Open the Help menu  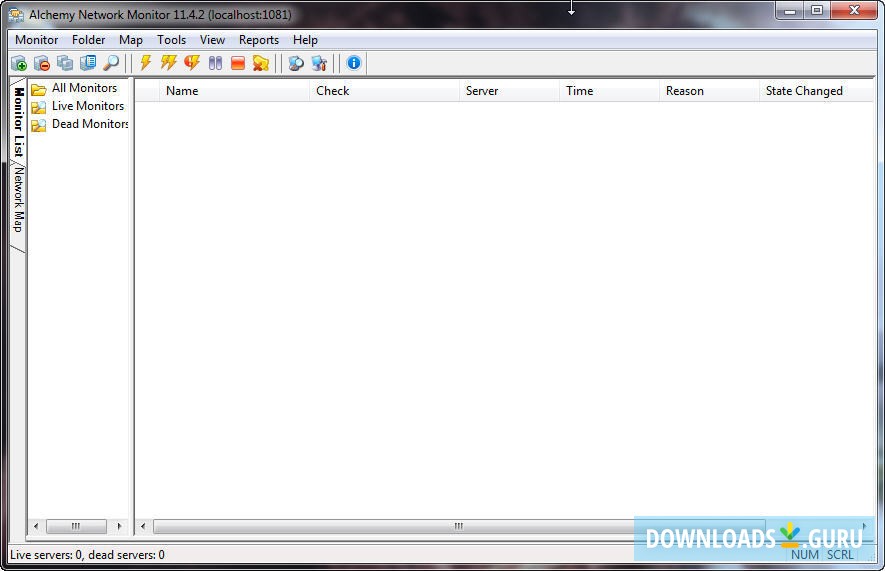(305, 40)
